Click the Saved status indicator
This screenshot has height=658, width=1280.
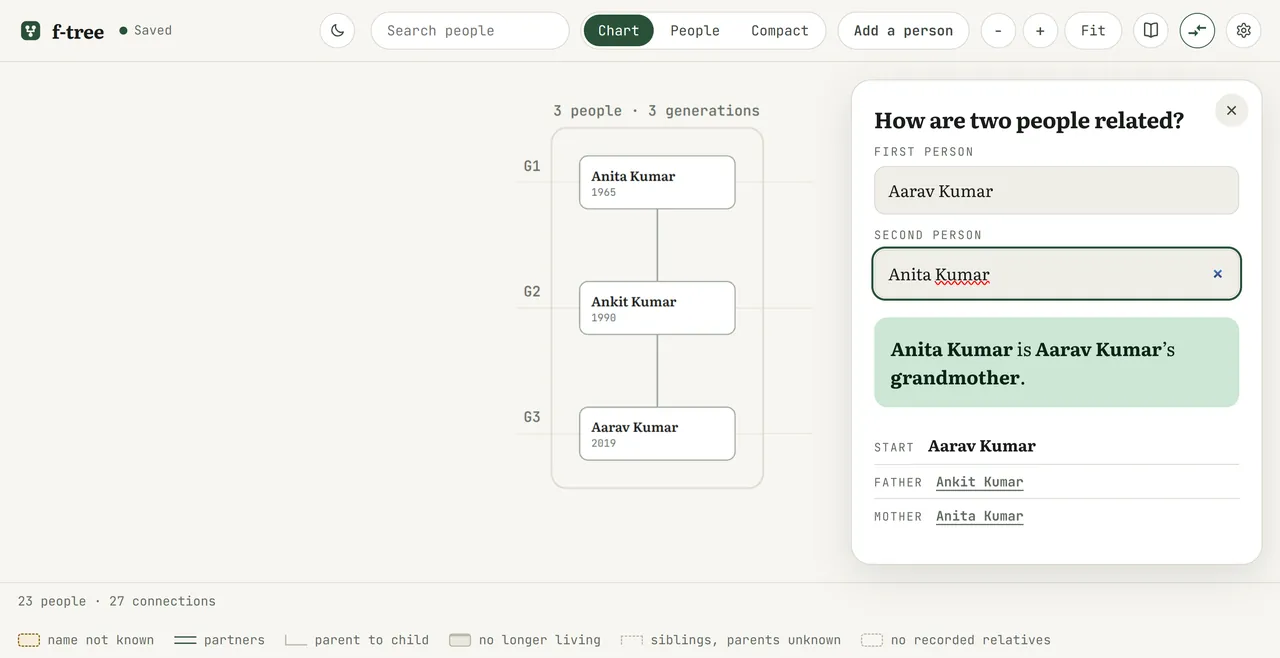(146, 31)
